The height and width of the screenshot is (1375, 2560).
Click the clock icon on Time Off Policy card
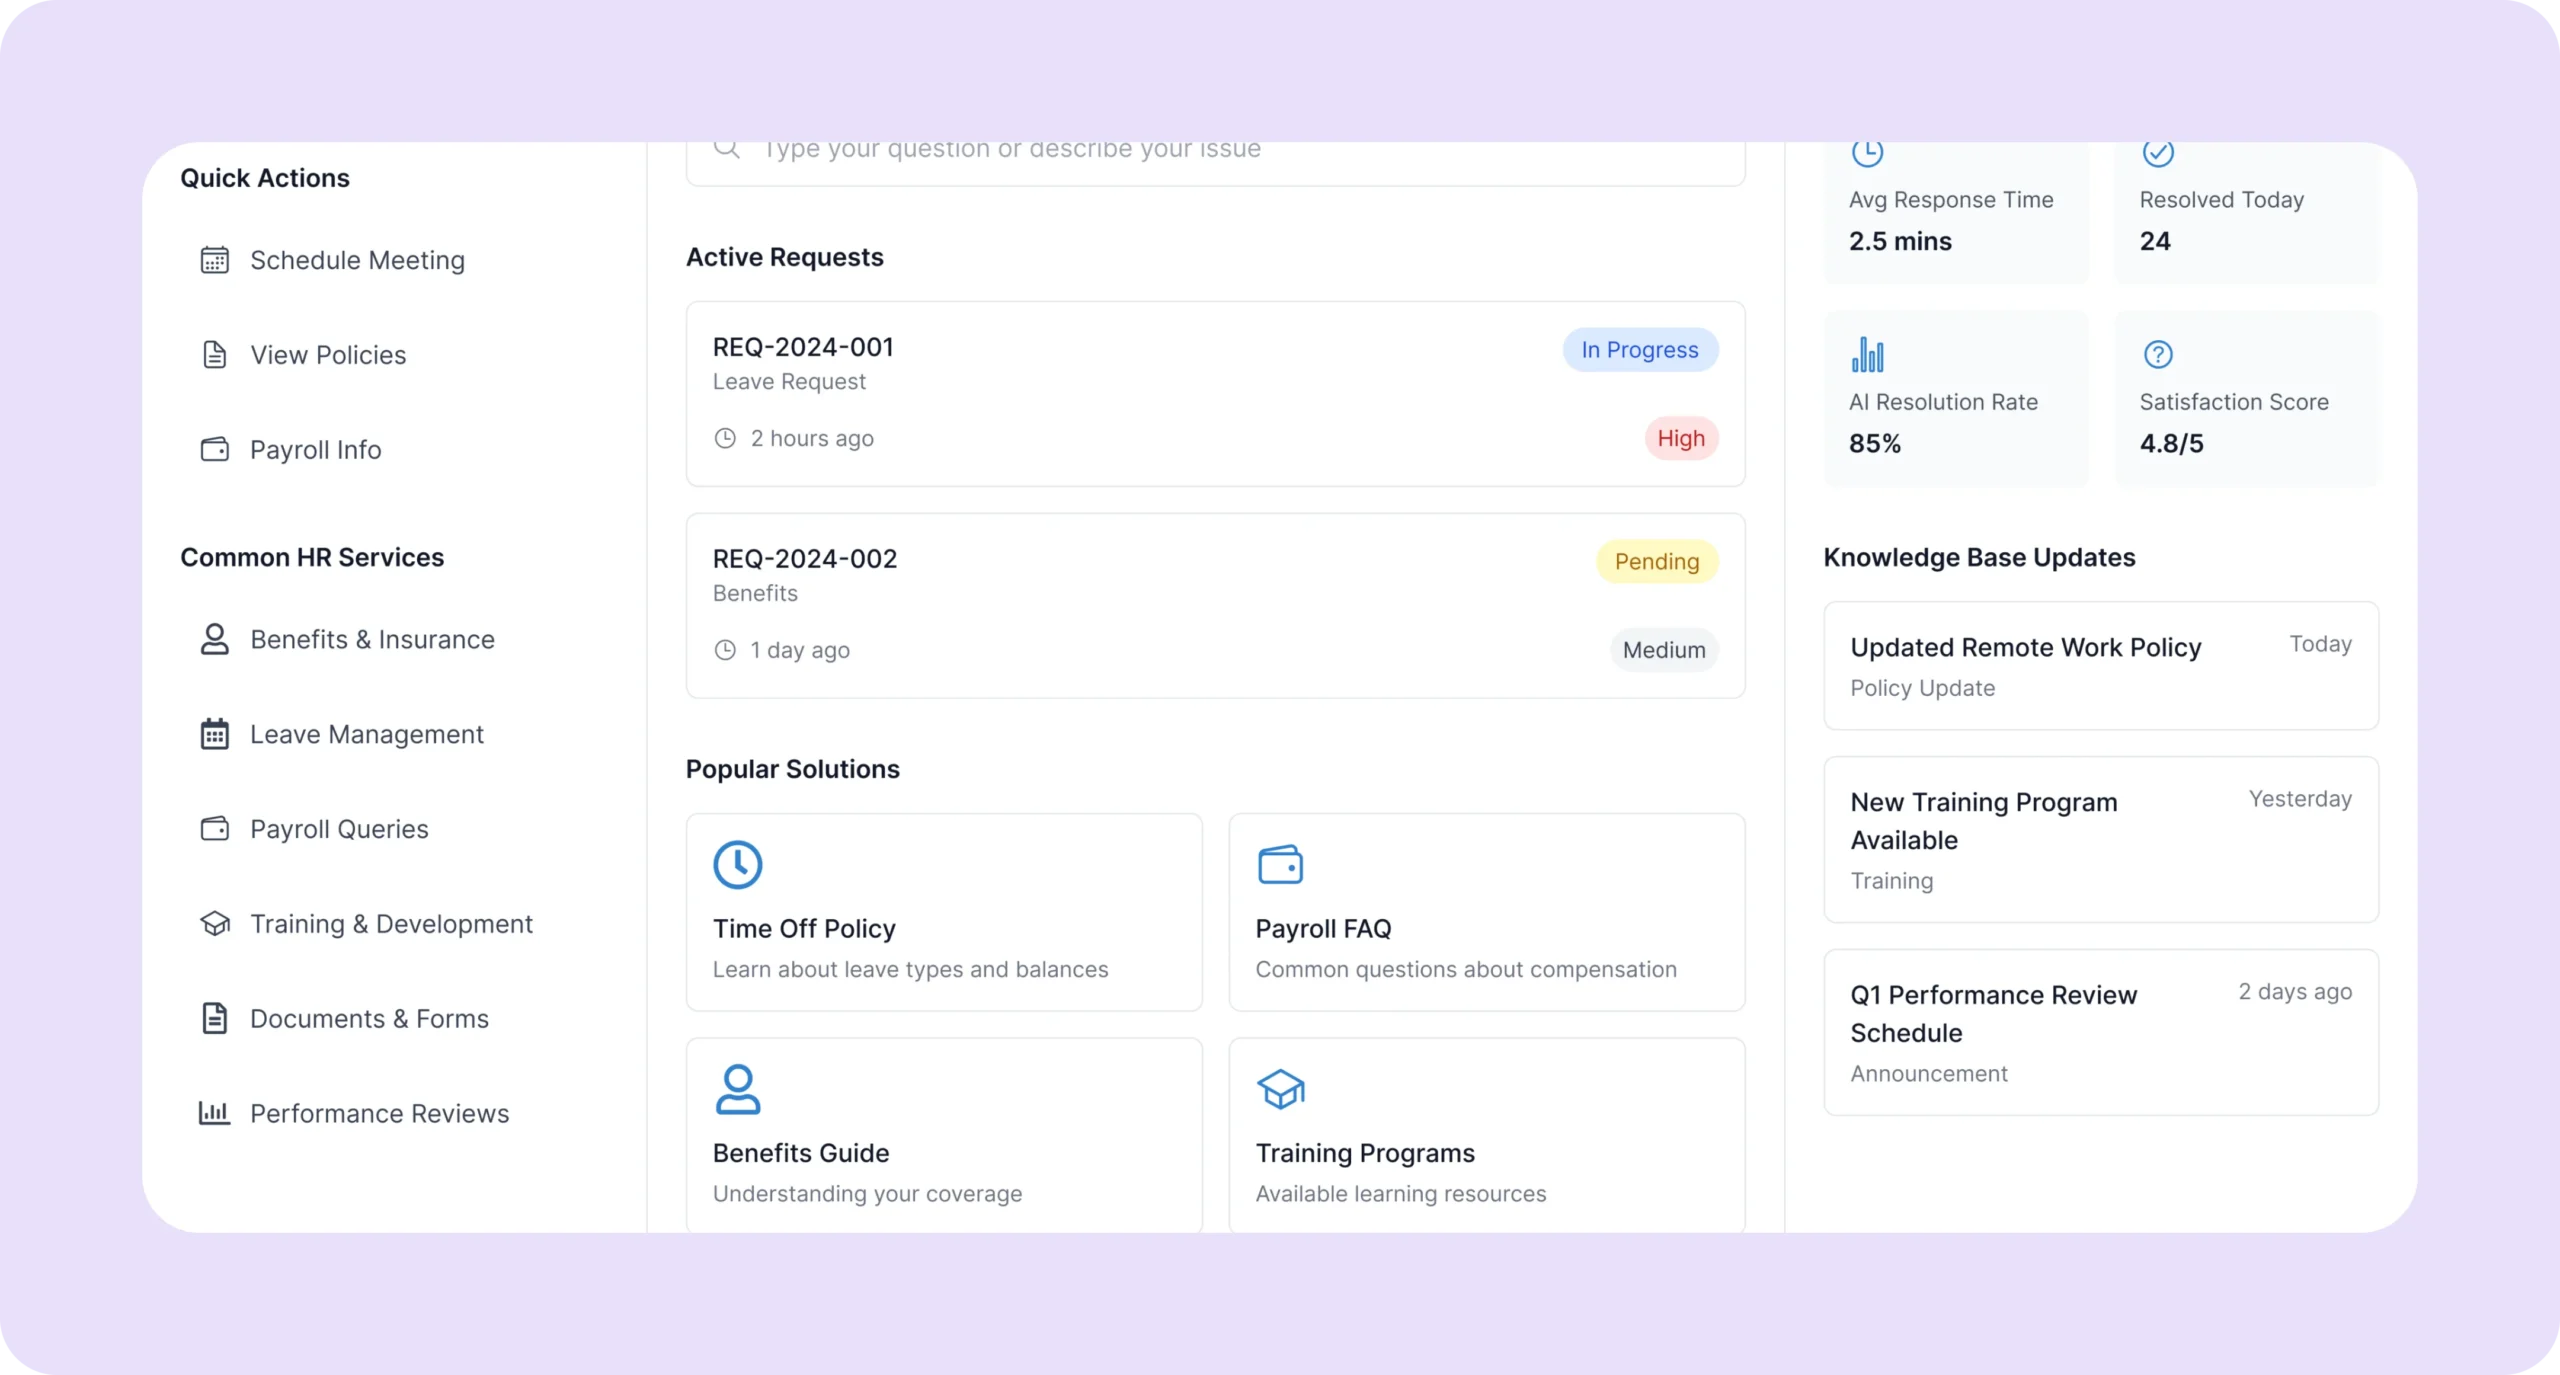point(737,865)
